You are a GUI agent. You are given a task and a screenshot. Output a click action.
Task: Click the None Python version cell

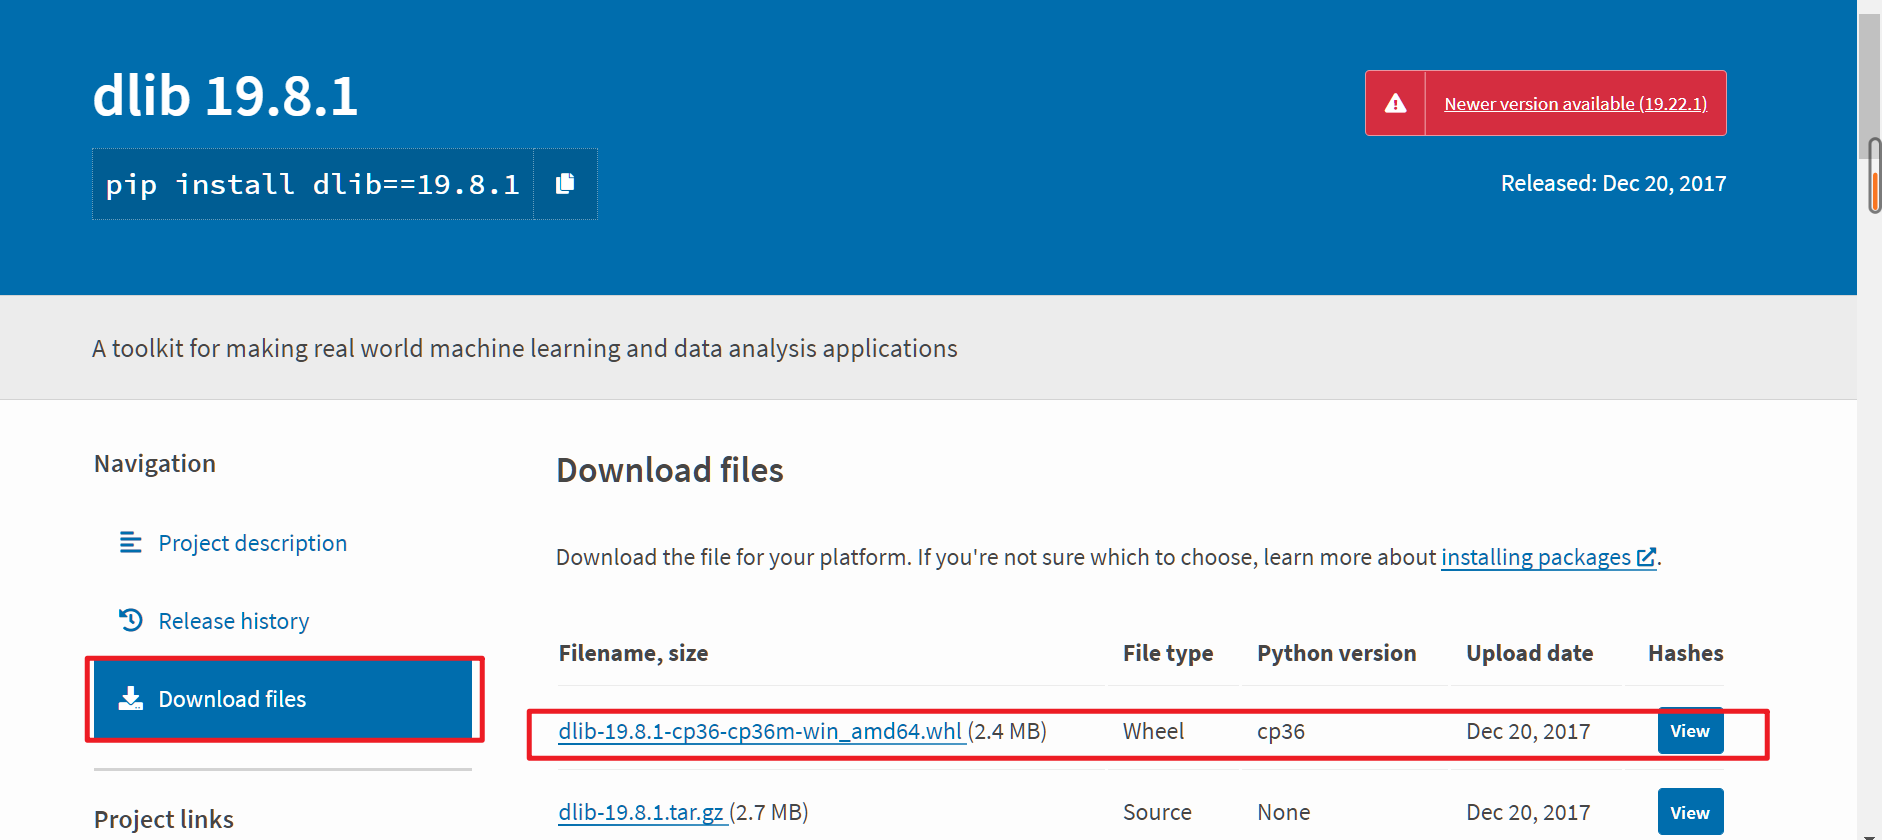click(1283, 812)
